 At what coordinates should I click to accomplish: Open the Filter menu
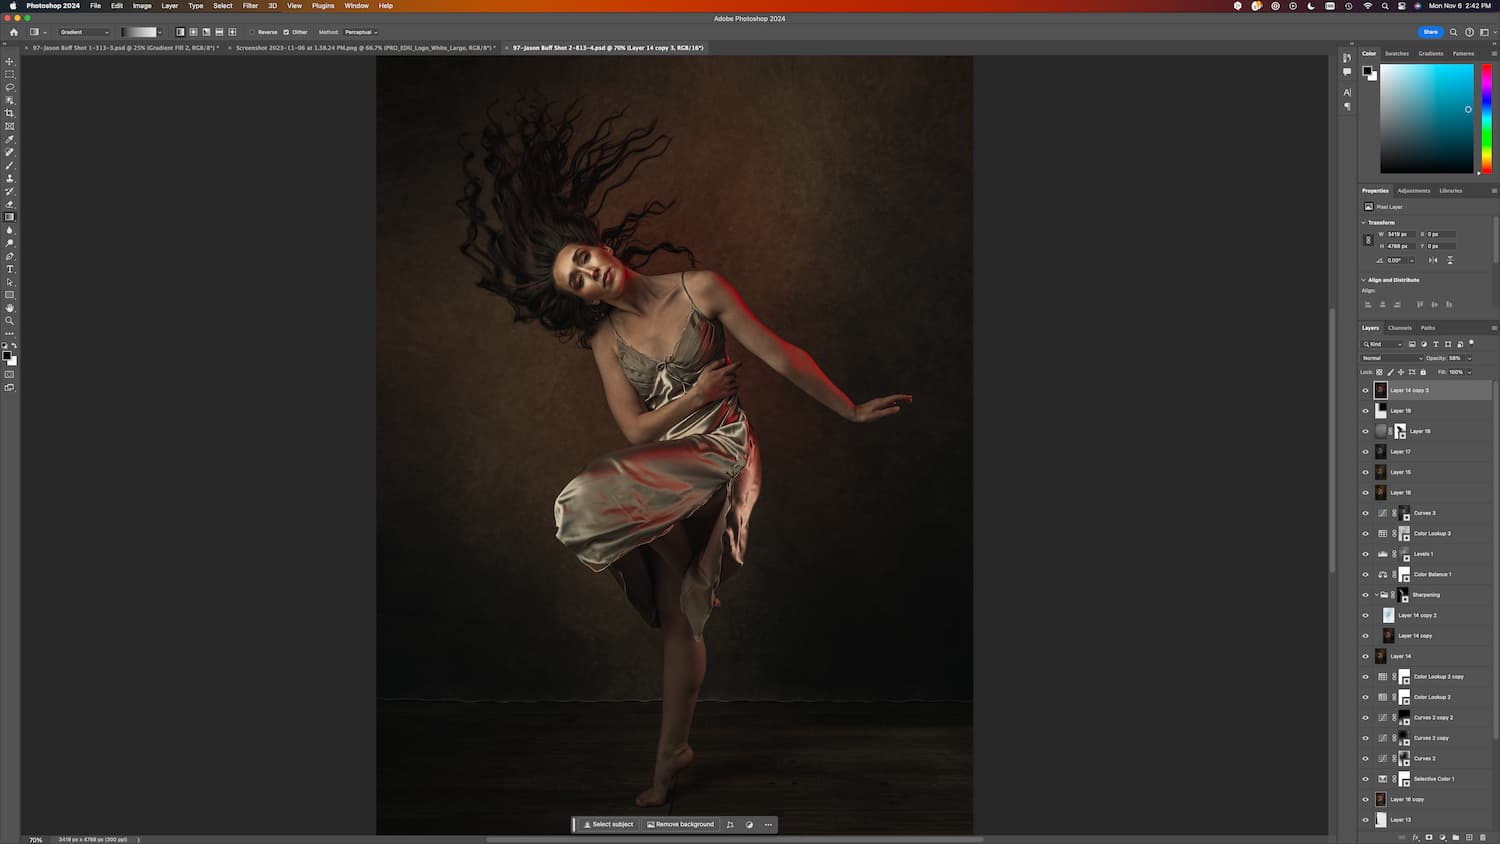(x=250, y=6)
